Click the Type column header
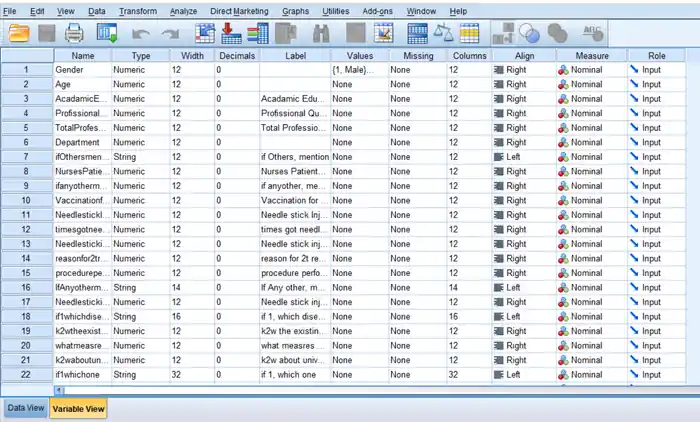700x422 pixels. click(x=141, y=56)
